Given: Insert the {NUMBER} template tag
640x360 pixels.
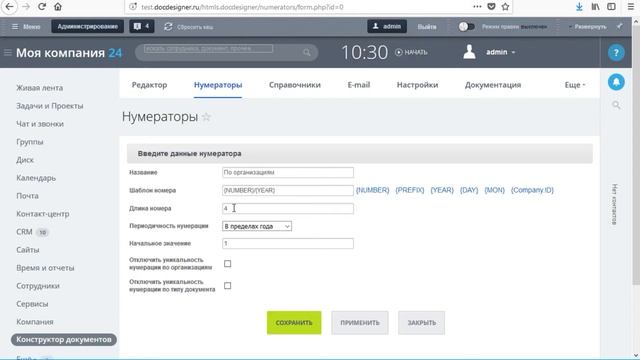Looking at the screenshot, I should 372,190.
